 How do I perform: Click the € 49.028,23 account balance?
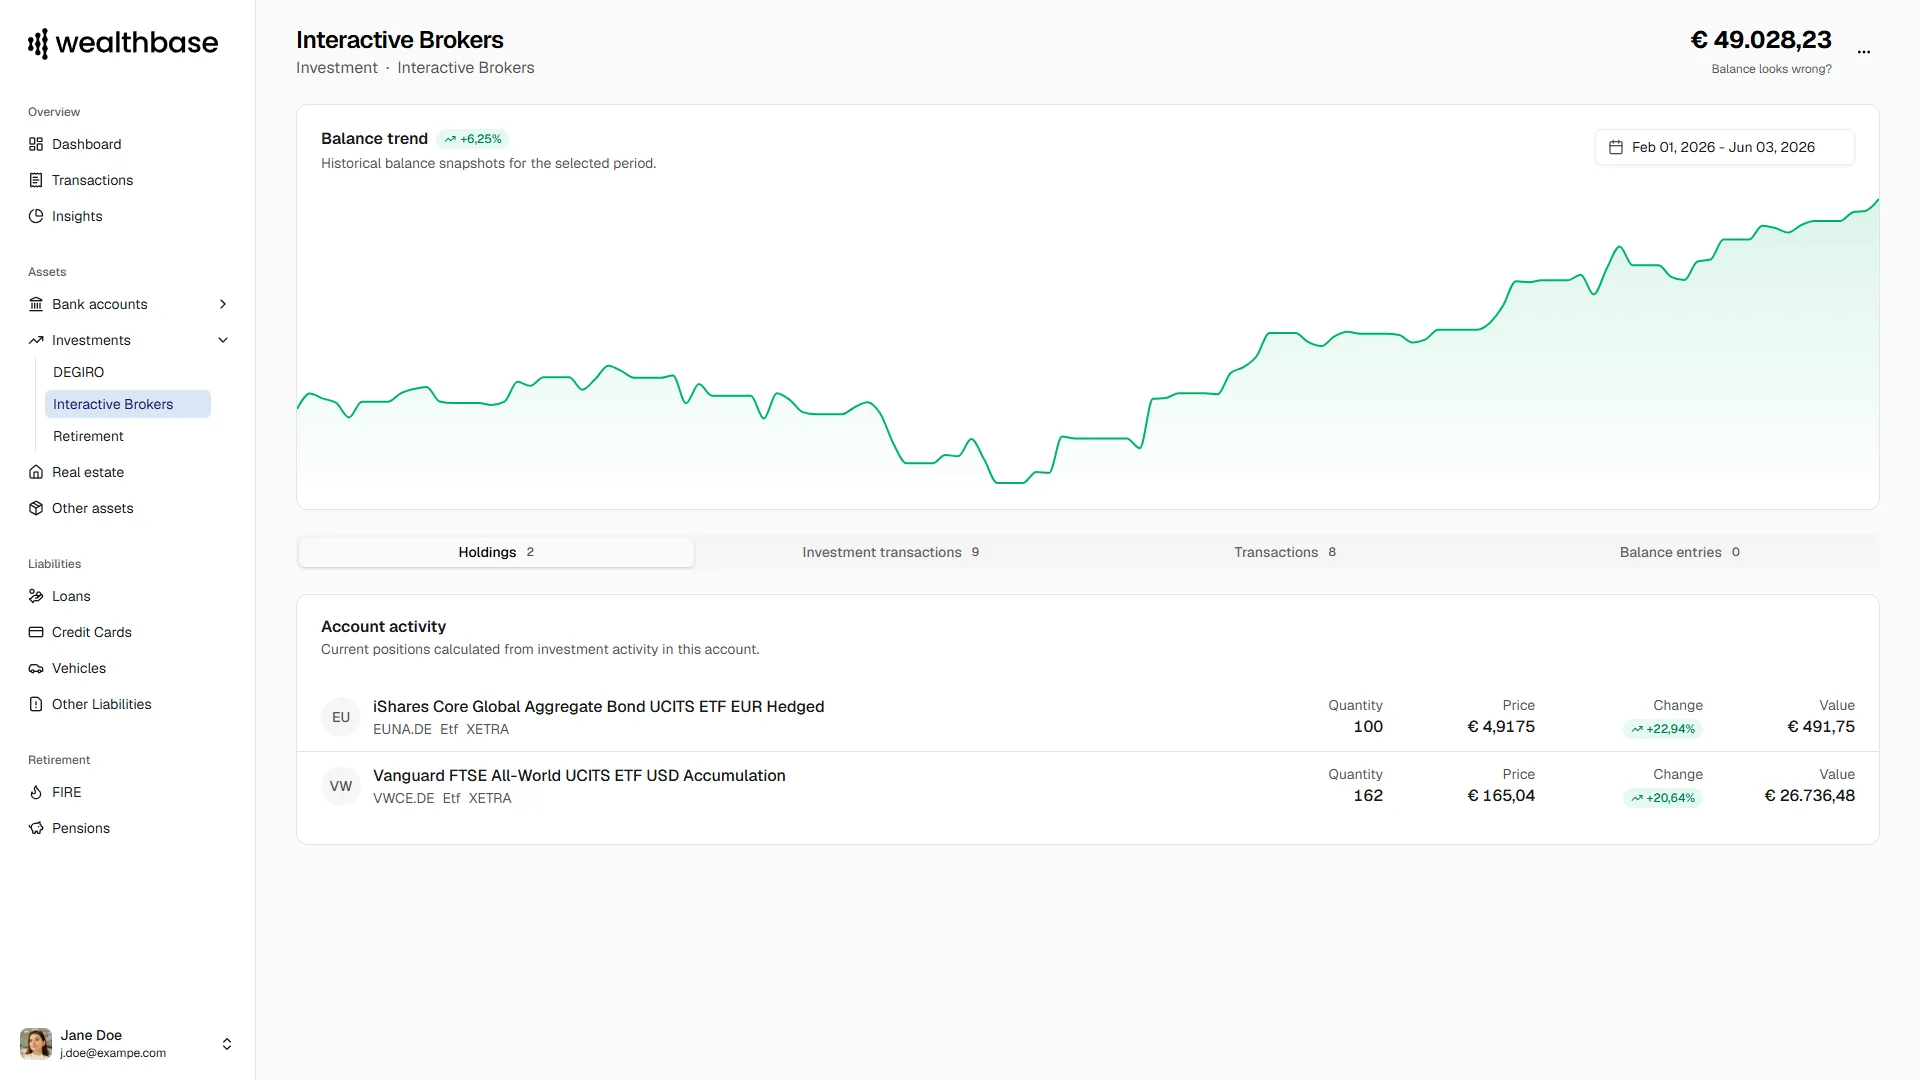coord(1761,40)
